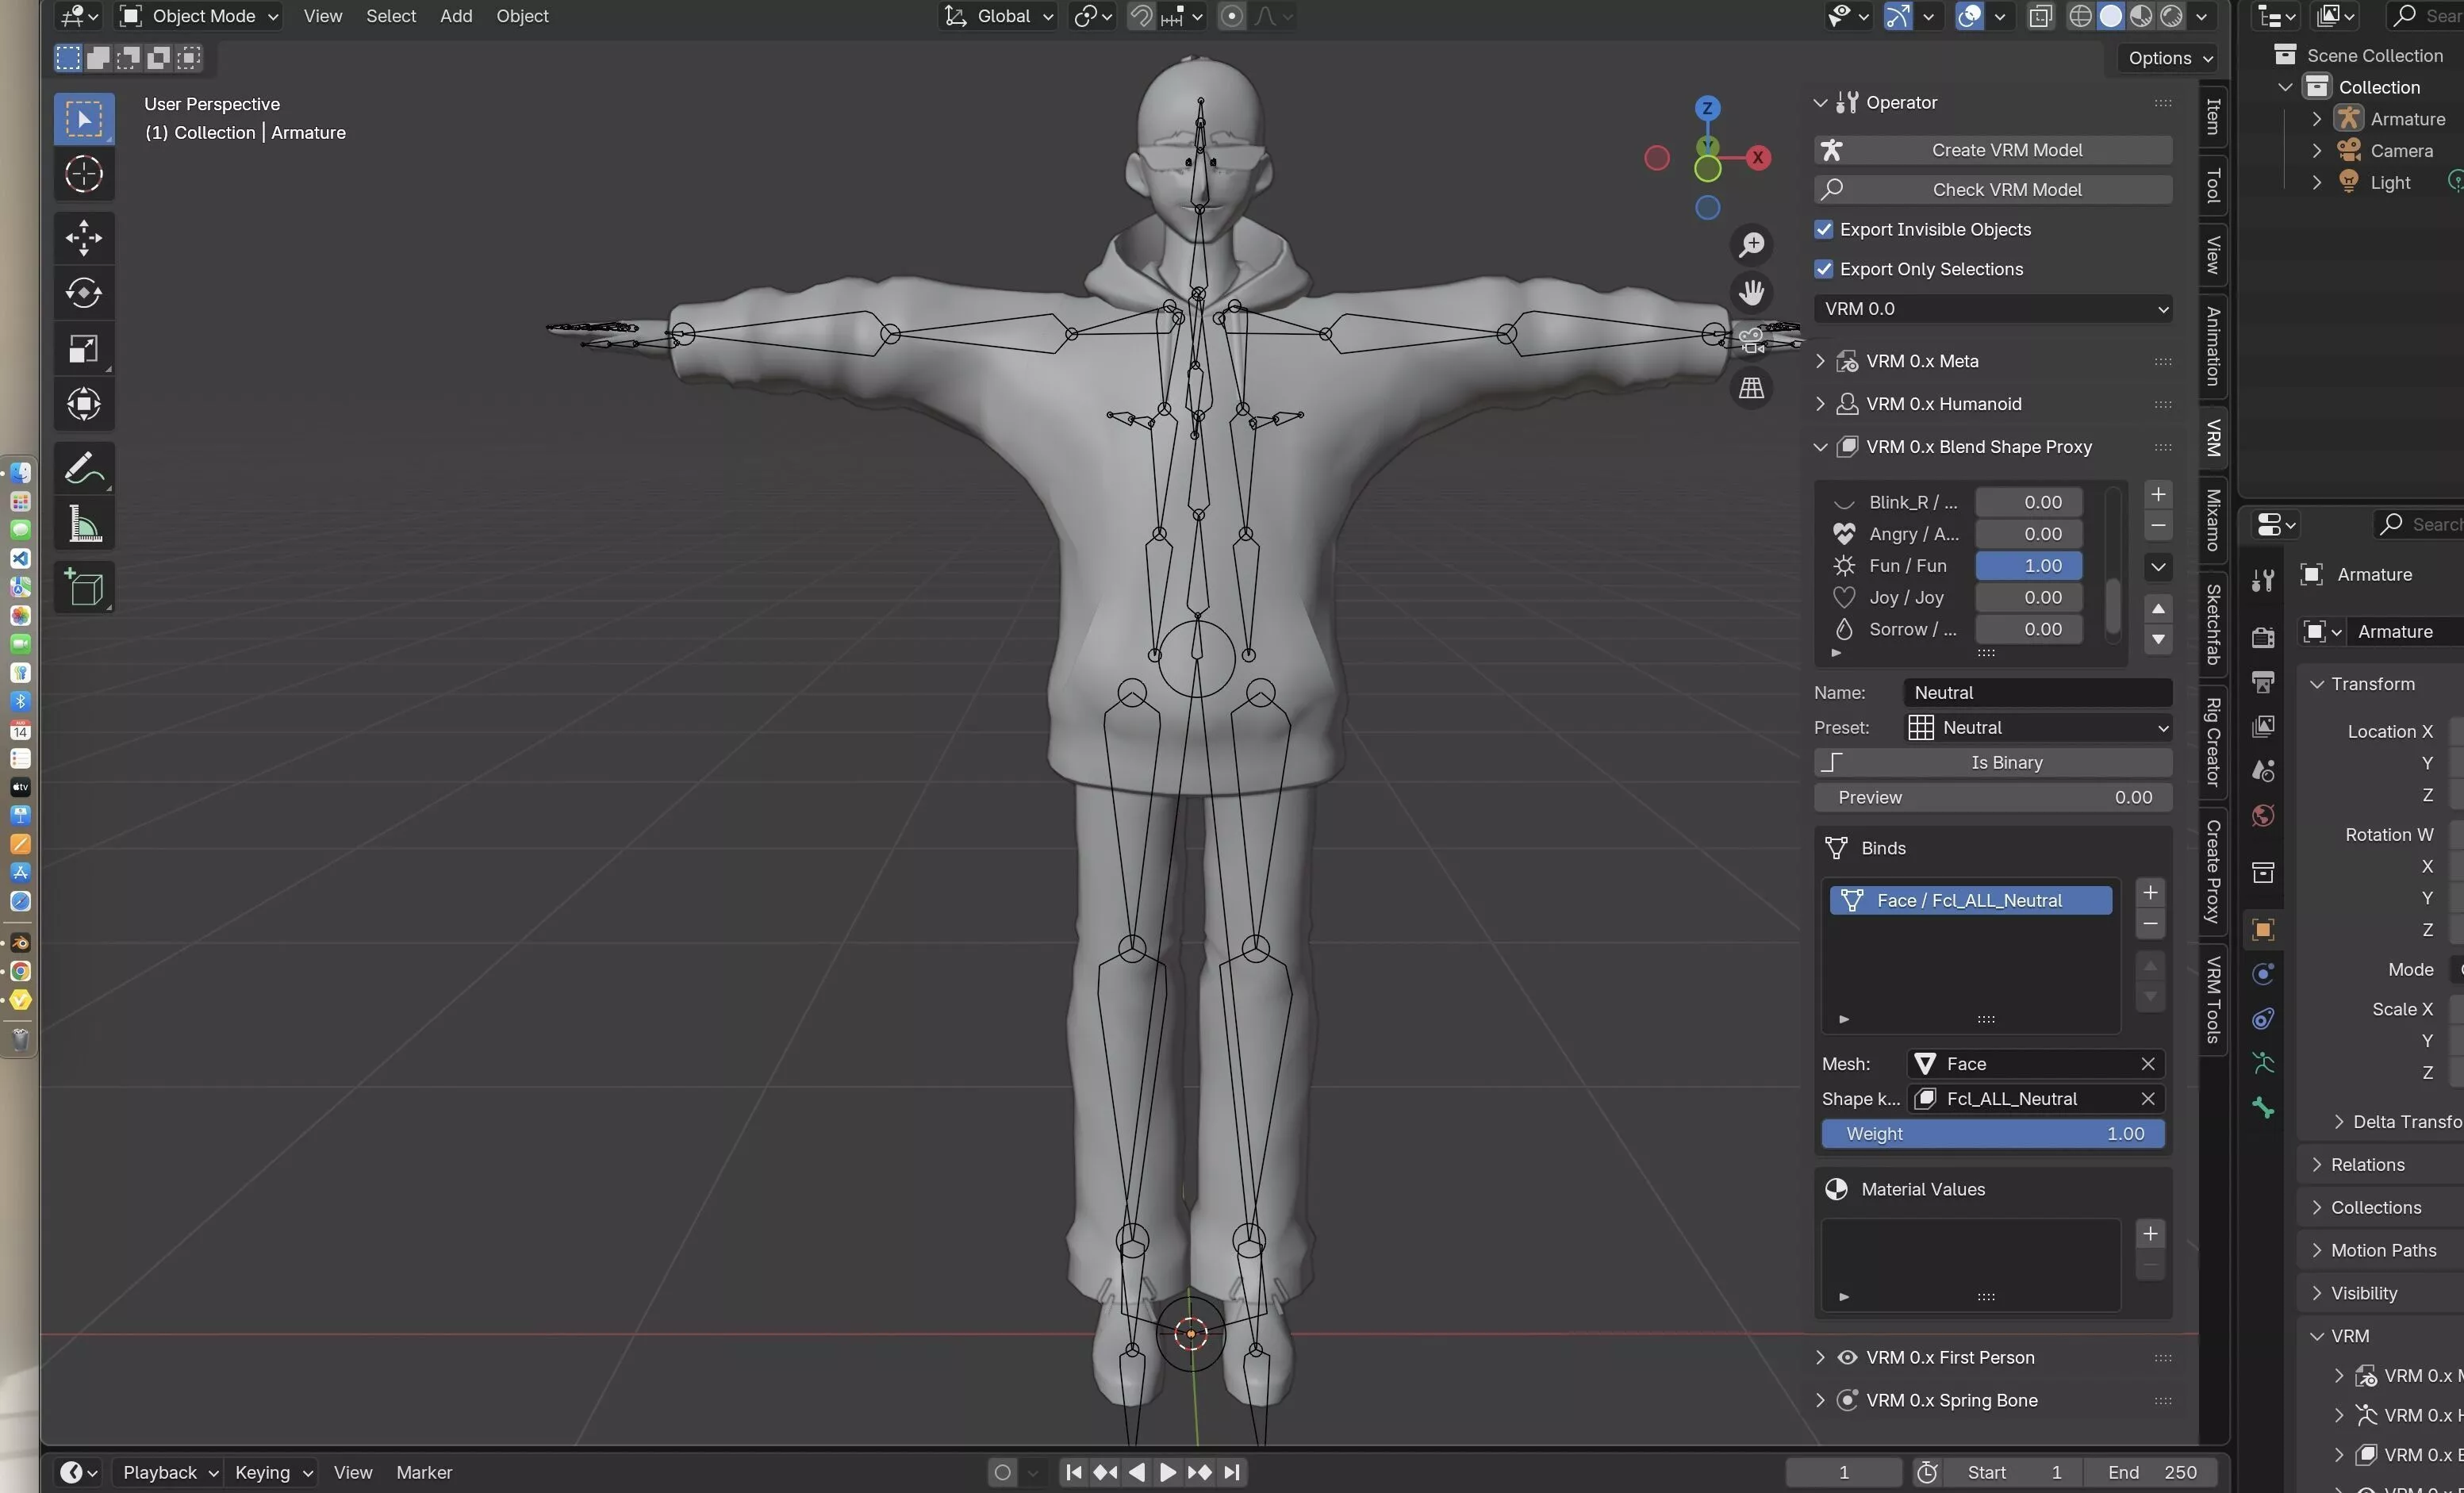Image resolution: width=2464 pixels, height=1493 pixels.
Task: Open the Scene properties tab icon
Action: coord(2263,771)
